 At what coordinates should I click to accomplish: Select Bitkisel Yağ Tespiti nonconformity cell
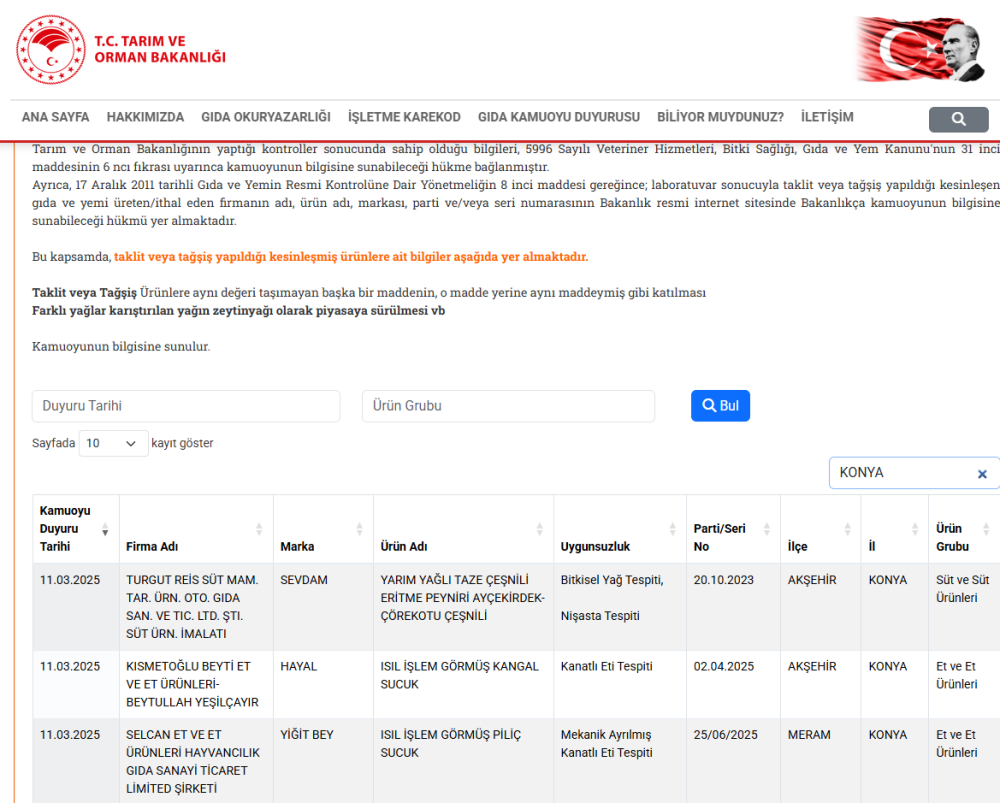click(620, 607)
